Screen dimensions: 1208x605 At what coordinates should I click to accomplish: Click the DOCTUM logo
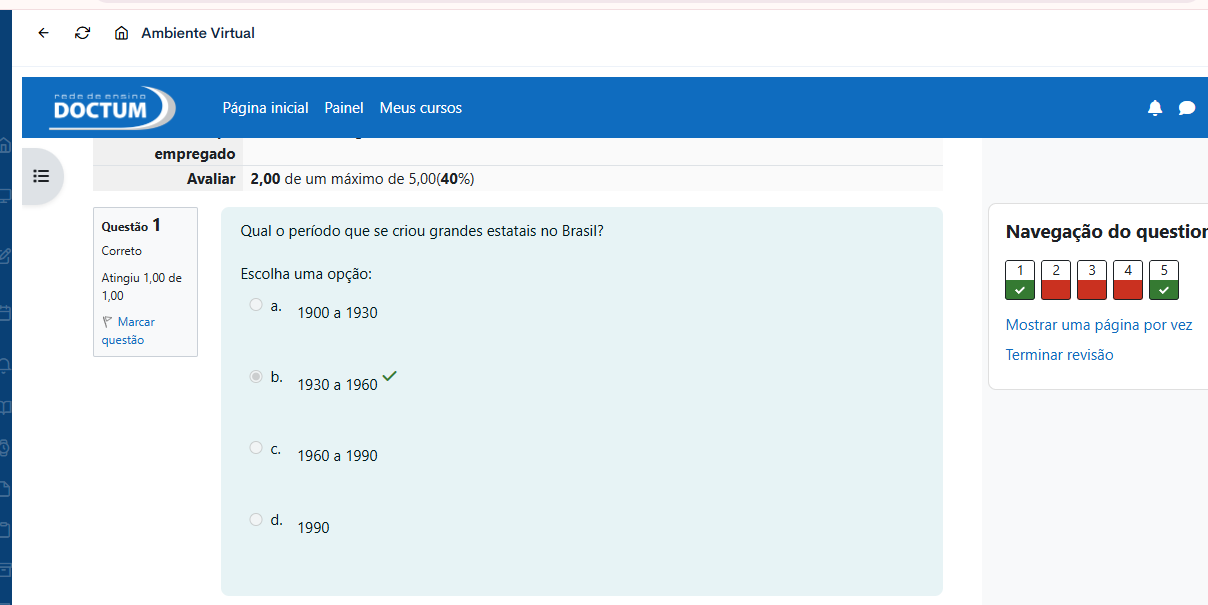[x=112, y=108]
